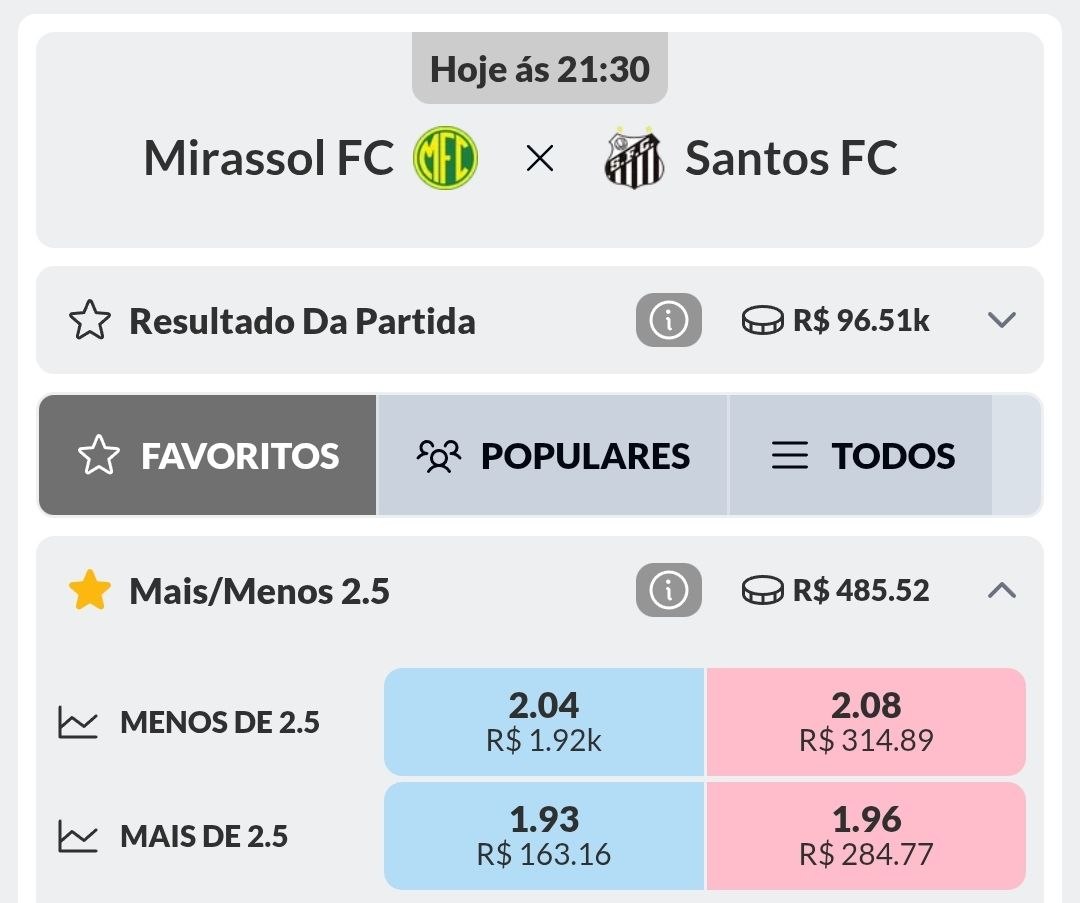The width and height of the screenshot is (1080, 903).
Task: Collapse the Mais/Menos 2.5 section
Action: click(1001, 591)
